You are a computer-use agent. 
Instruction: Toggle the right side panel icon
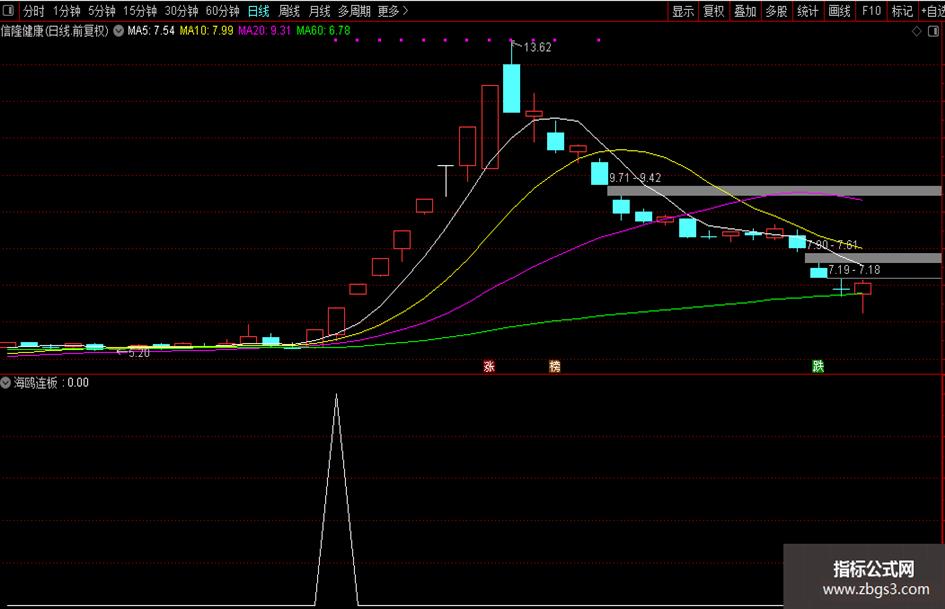point(934,31)
